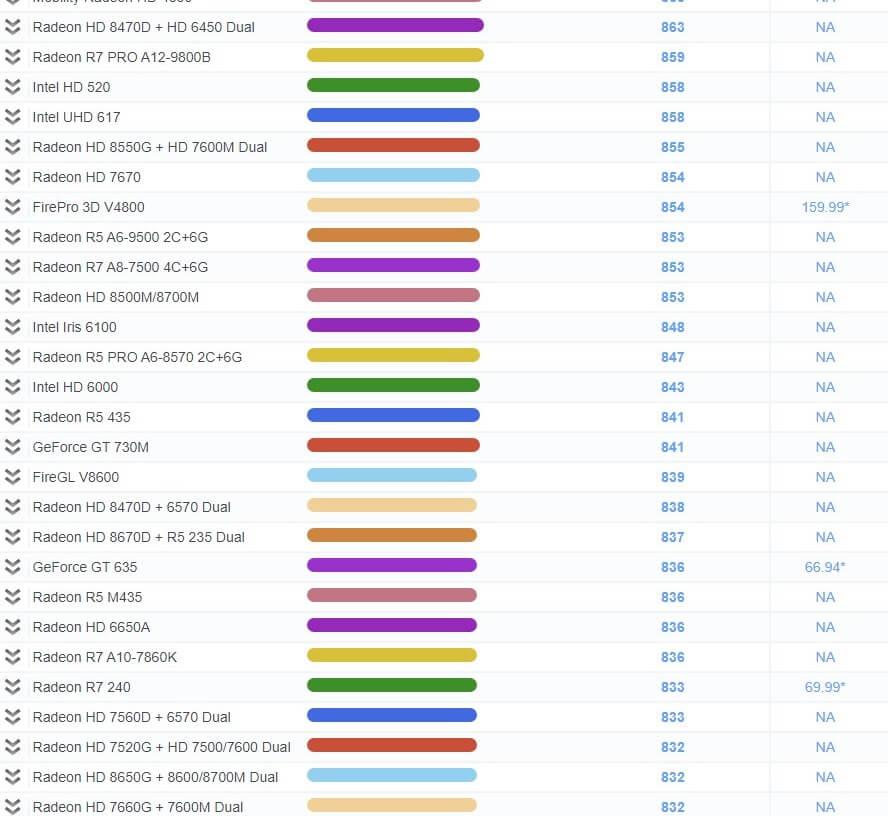Open the Radeon R7 240 link
Image resolution: width=888 pixels, height=816 pixels.
point(82,687)
